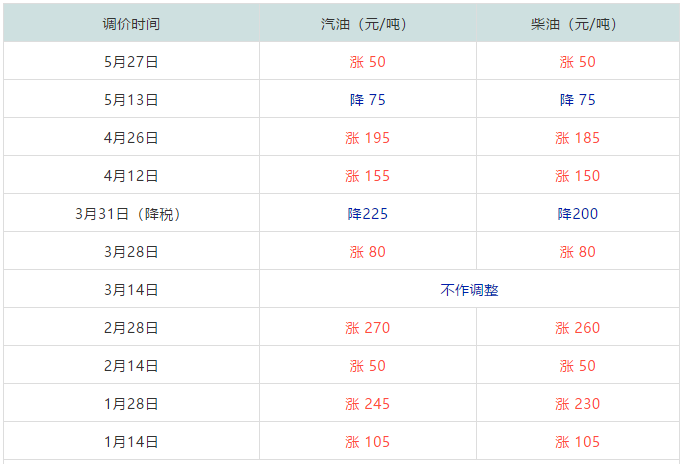Click the "降225" gasoline cell
Viewport: 684px width, 464px height.
point(368,213)
